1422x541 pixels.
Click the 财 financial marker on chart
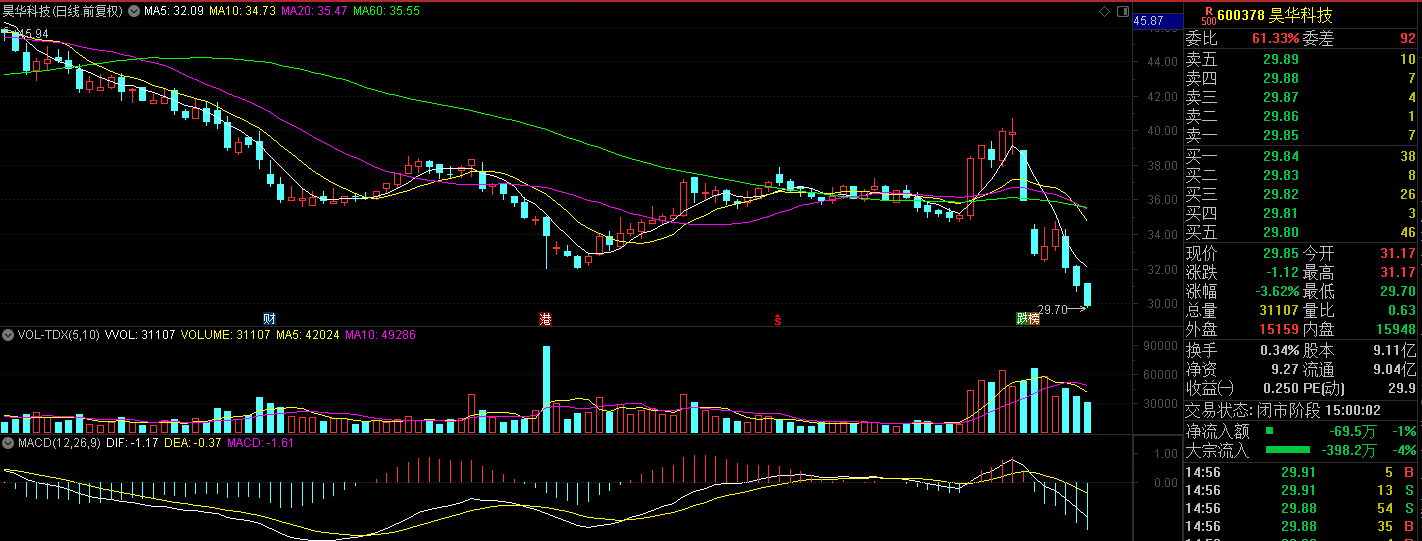(269, 318)
